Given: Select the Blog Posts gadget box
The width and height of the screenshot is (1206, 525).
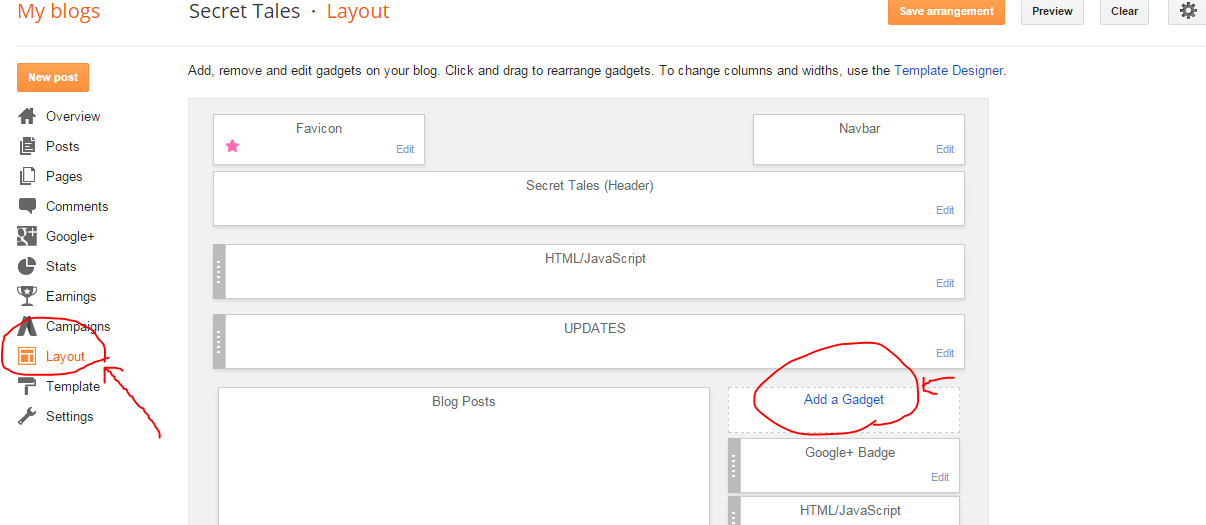Looking at the screenshot, I should pos(464,456).
